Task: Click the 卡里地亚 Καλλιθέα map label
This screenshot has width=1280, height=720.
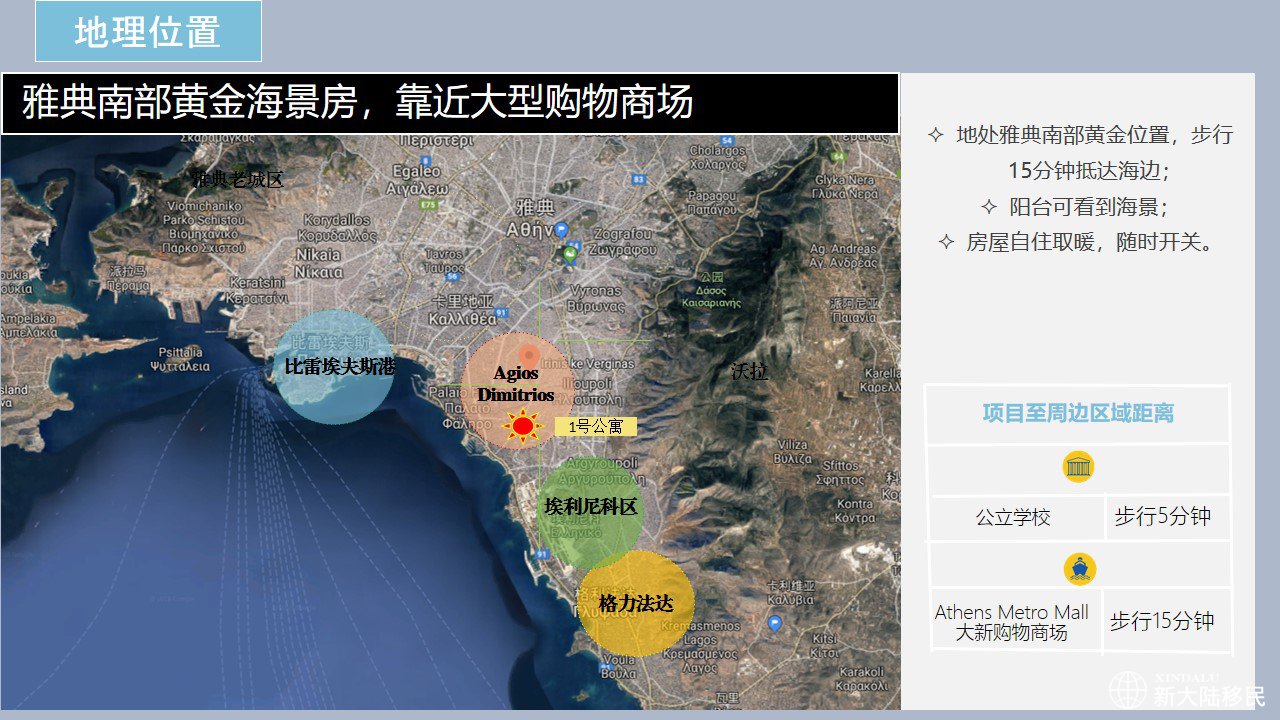Action: (463, 311)
